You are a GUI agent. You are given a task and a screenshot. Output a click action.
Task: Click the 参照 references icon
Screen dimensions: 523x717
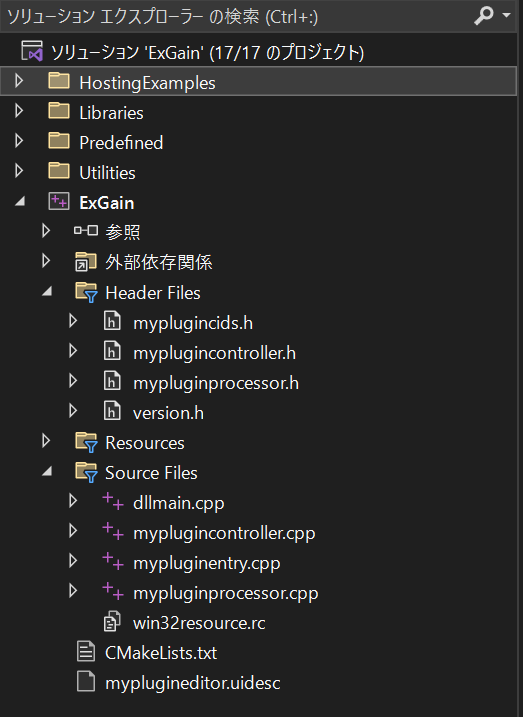[85, 230]
